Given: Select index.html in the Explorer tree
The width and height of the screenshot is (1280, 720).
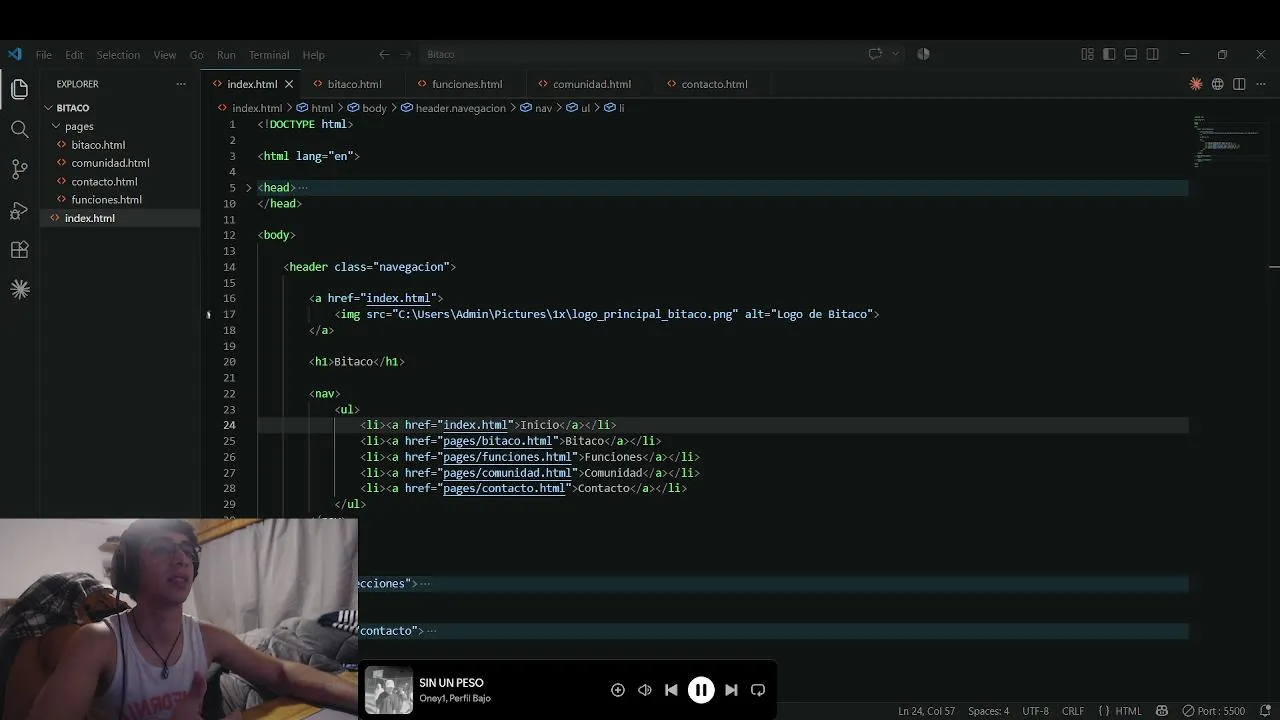Looking at the screenshot, I should click(90, 218).
